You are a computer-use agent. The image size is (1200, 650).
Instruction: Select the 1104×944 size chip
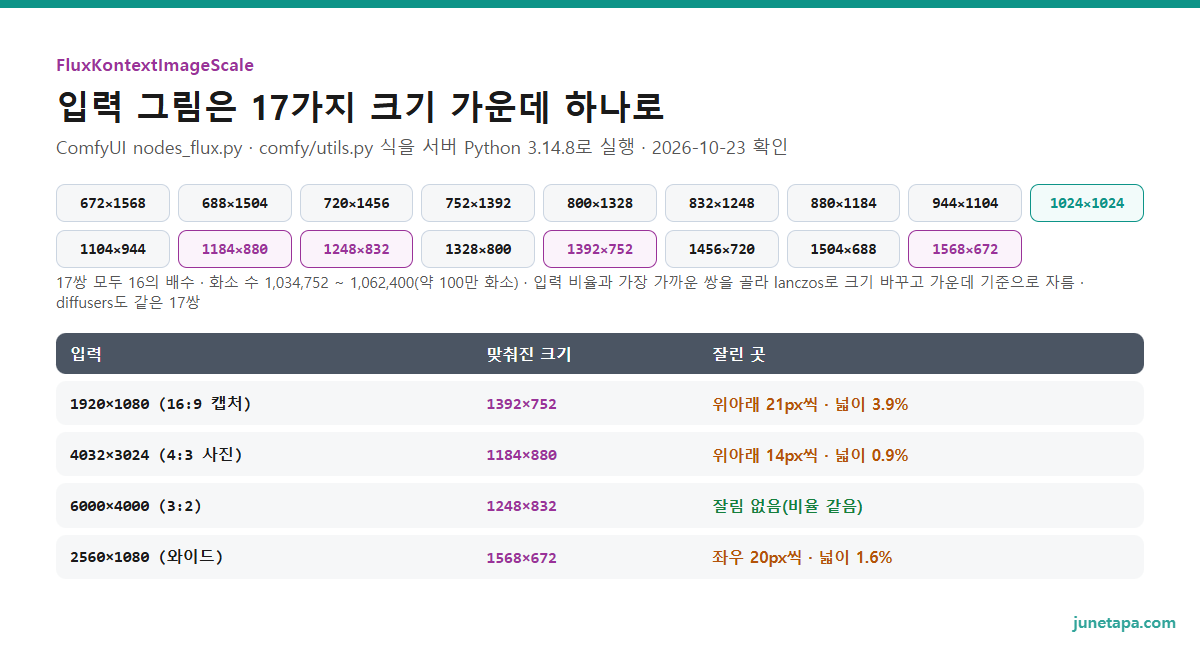click(x=113, y=249)
